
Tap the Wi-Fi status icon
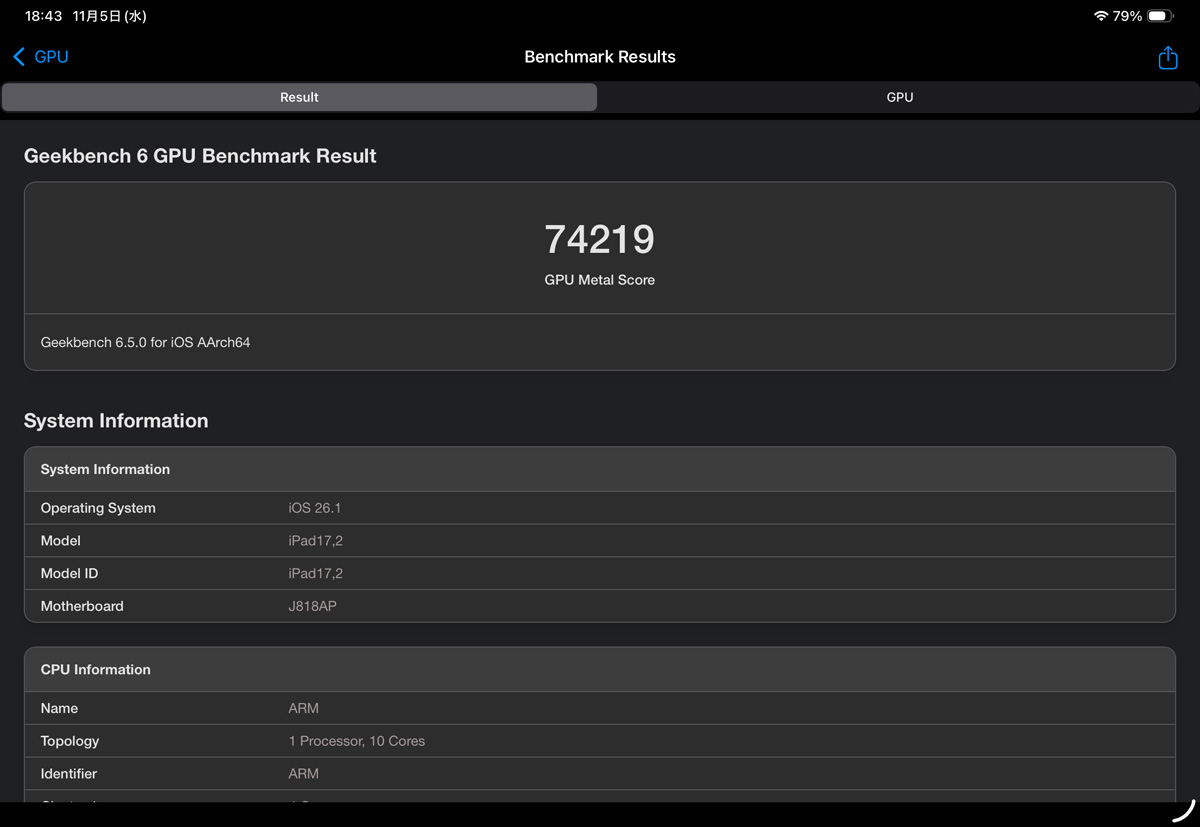[1100, 16]
